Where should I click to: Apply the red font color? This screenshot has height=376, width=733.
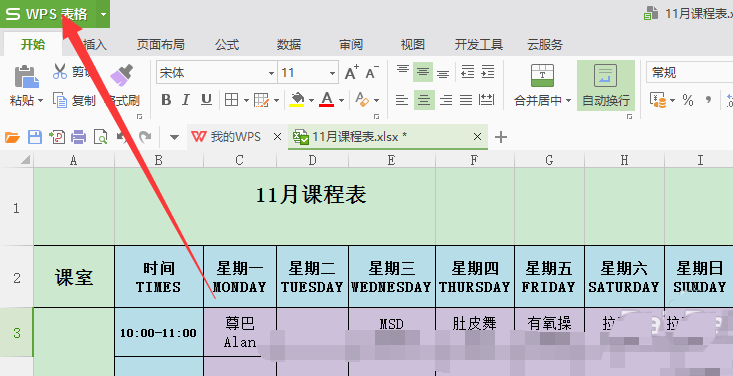click(x=327, y=100)
